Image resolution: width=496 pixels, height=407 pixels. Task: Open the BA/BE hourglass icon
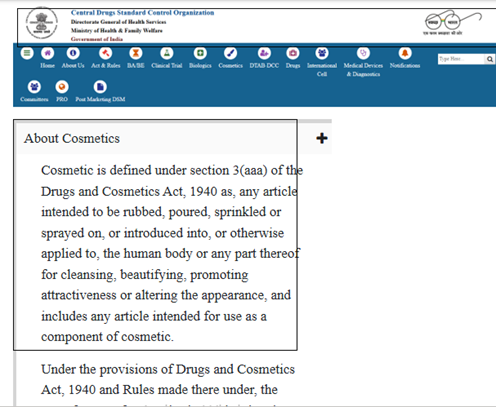[136, 53]
